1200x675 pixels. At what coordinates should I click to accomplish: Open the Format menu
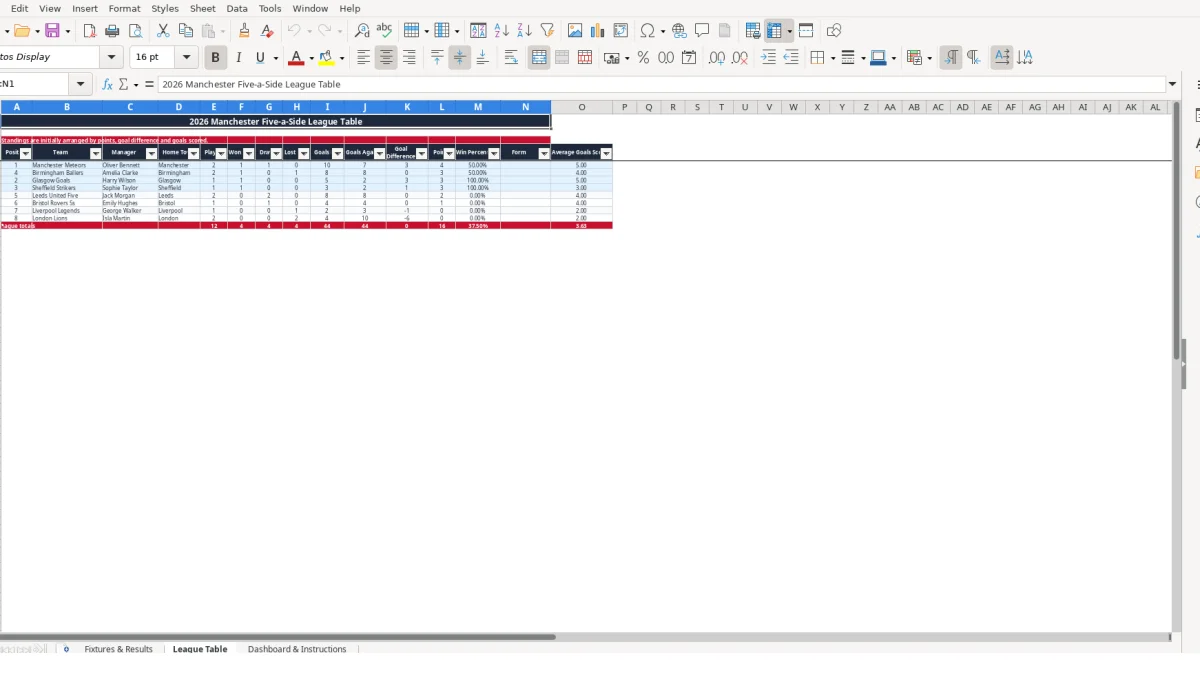coord(125,8)
